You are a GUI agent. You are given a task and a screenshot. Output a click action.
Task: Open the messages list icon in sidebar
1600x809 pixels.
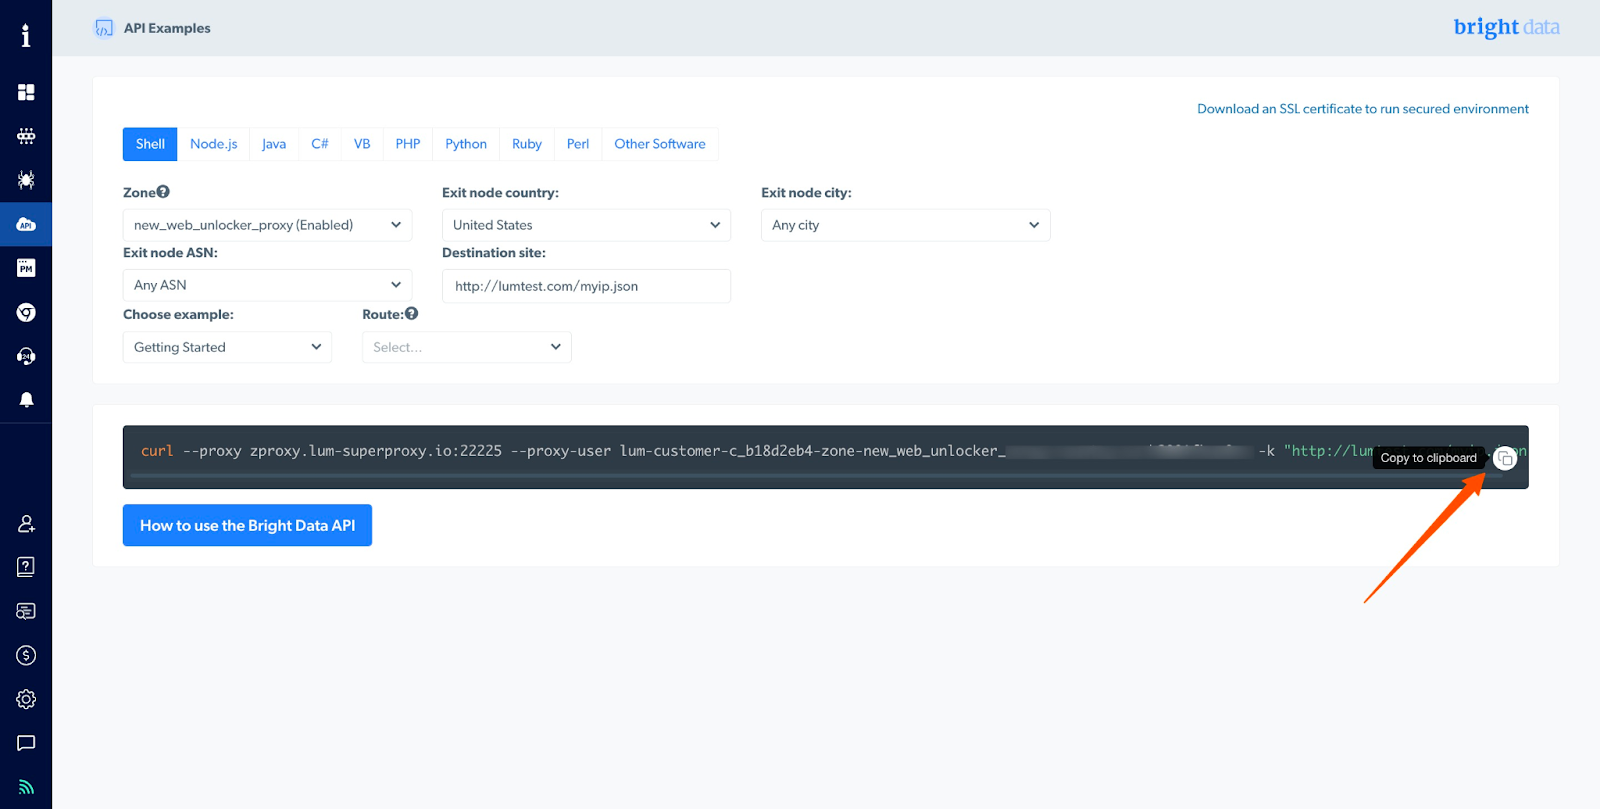26,611
